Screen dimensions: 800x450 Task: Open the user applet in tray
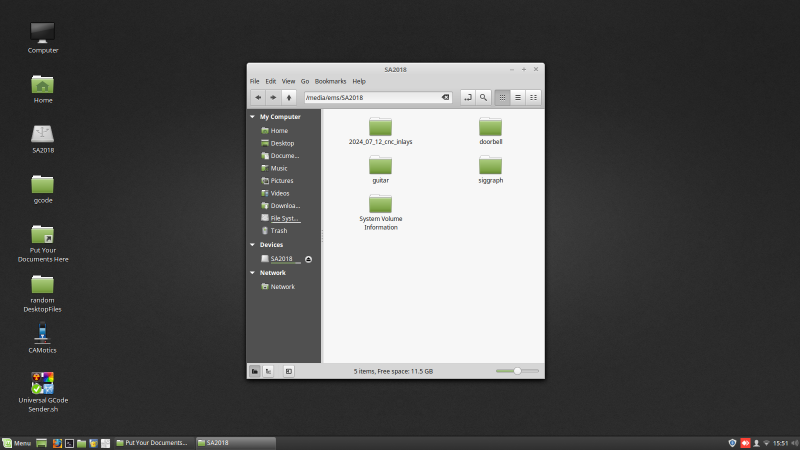757,443
